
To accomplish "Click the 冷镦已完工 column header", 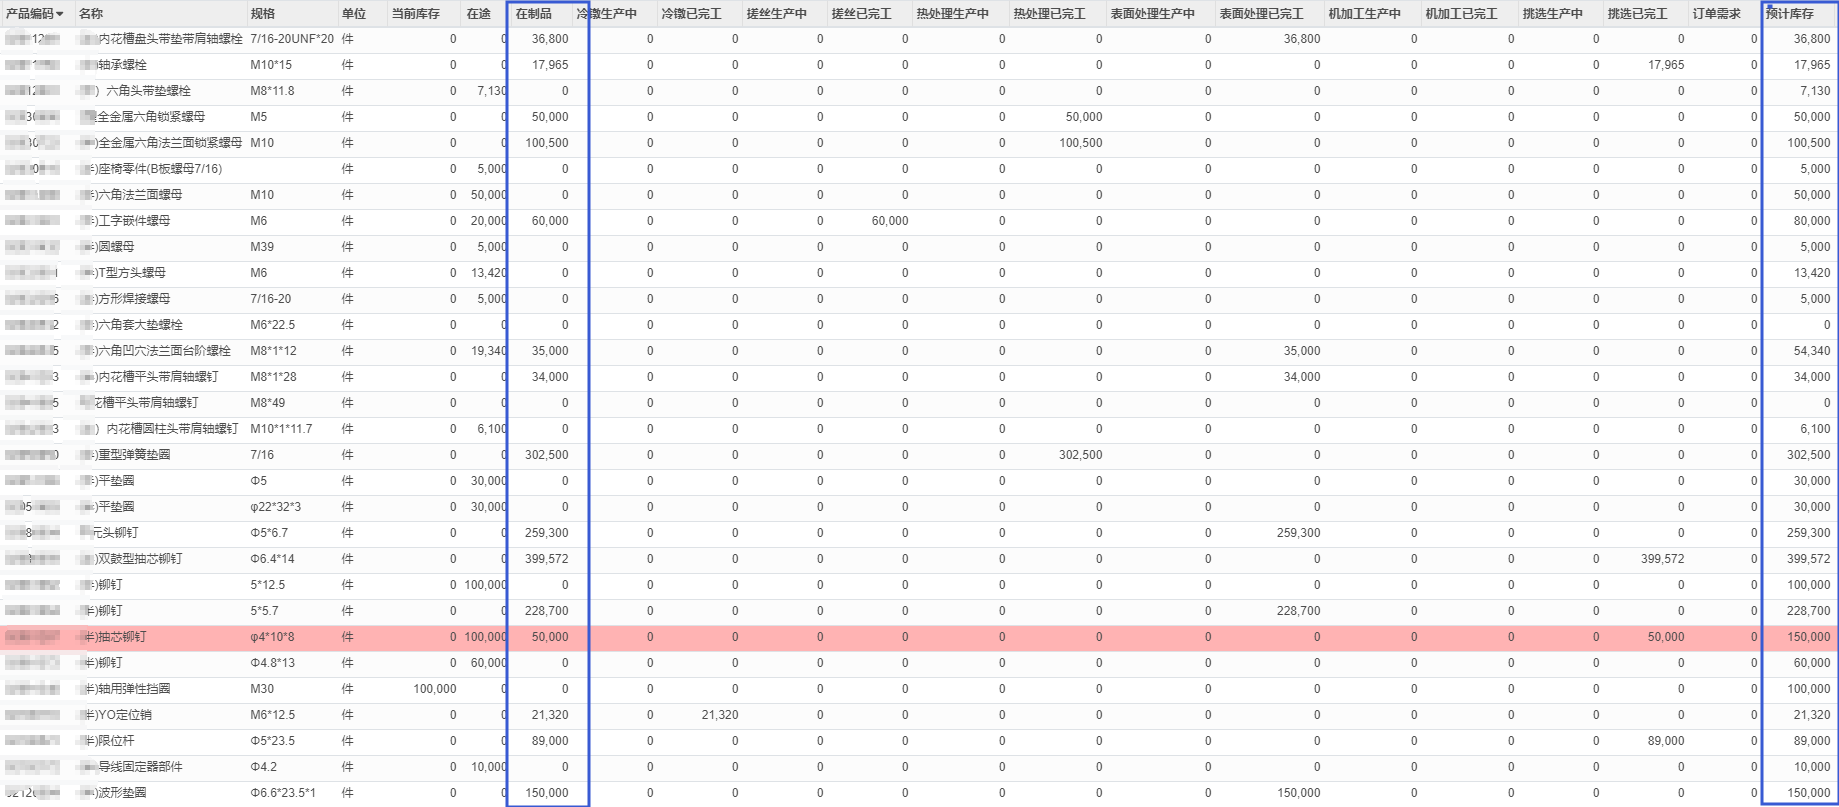I will click(x=691, y=14).
